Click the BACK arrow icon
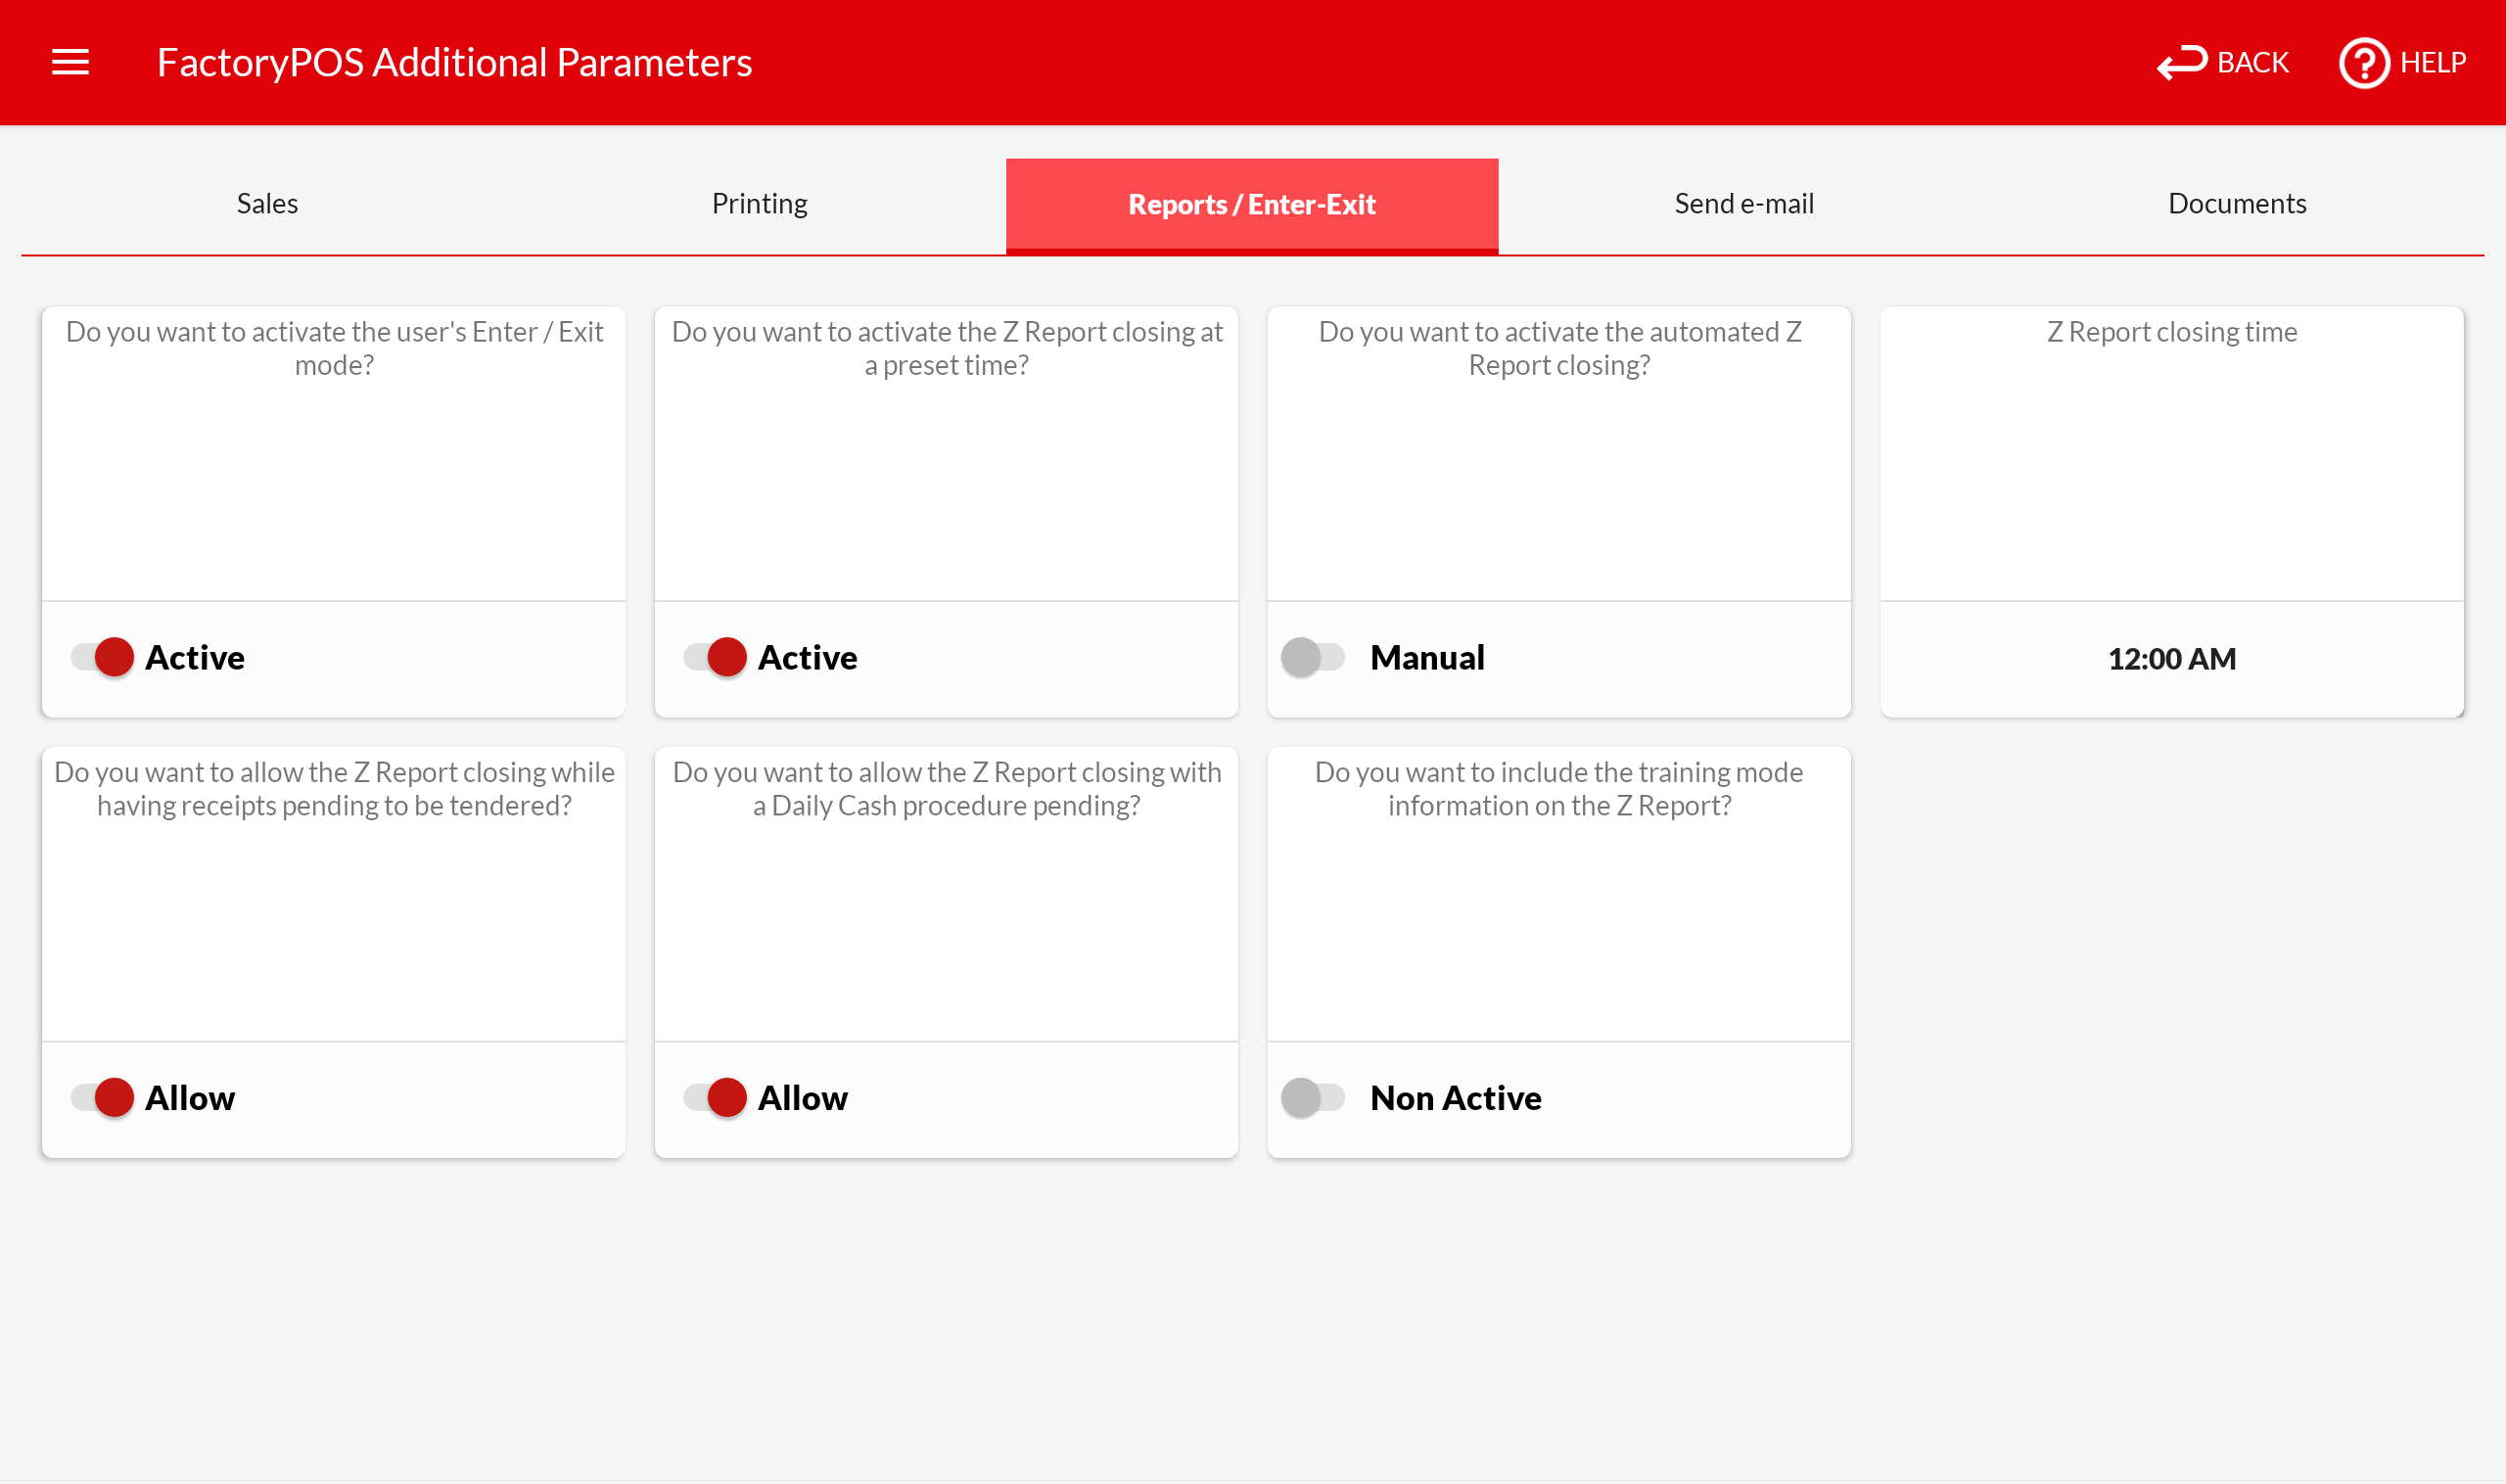The height and width of the screenshot is (1484, 2506). pos(2181,62)
